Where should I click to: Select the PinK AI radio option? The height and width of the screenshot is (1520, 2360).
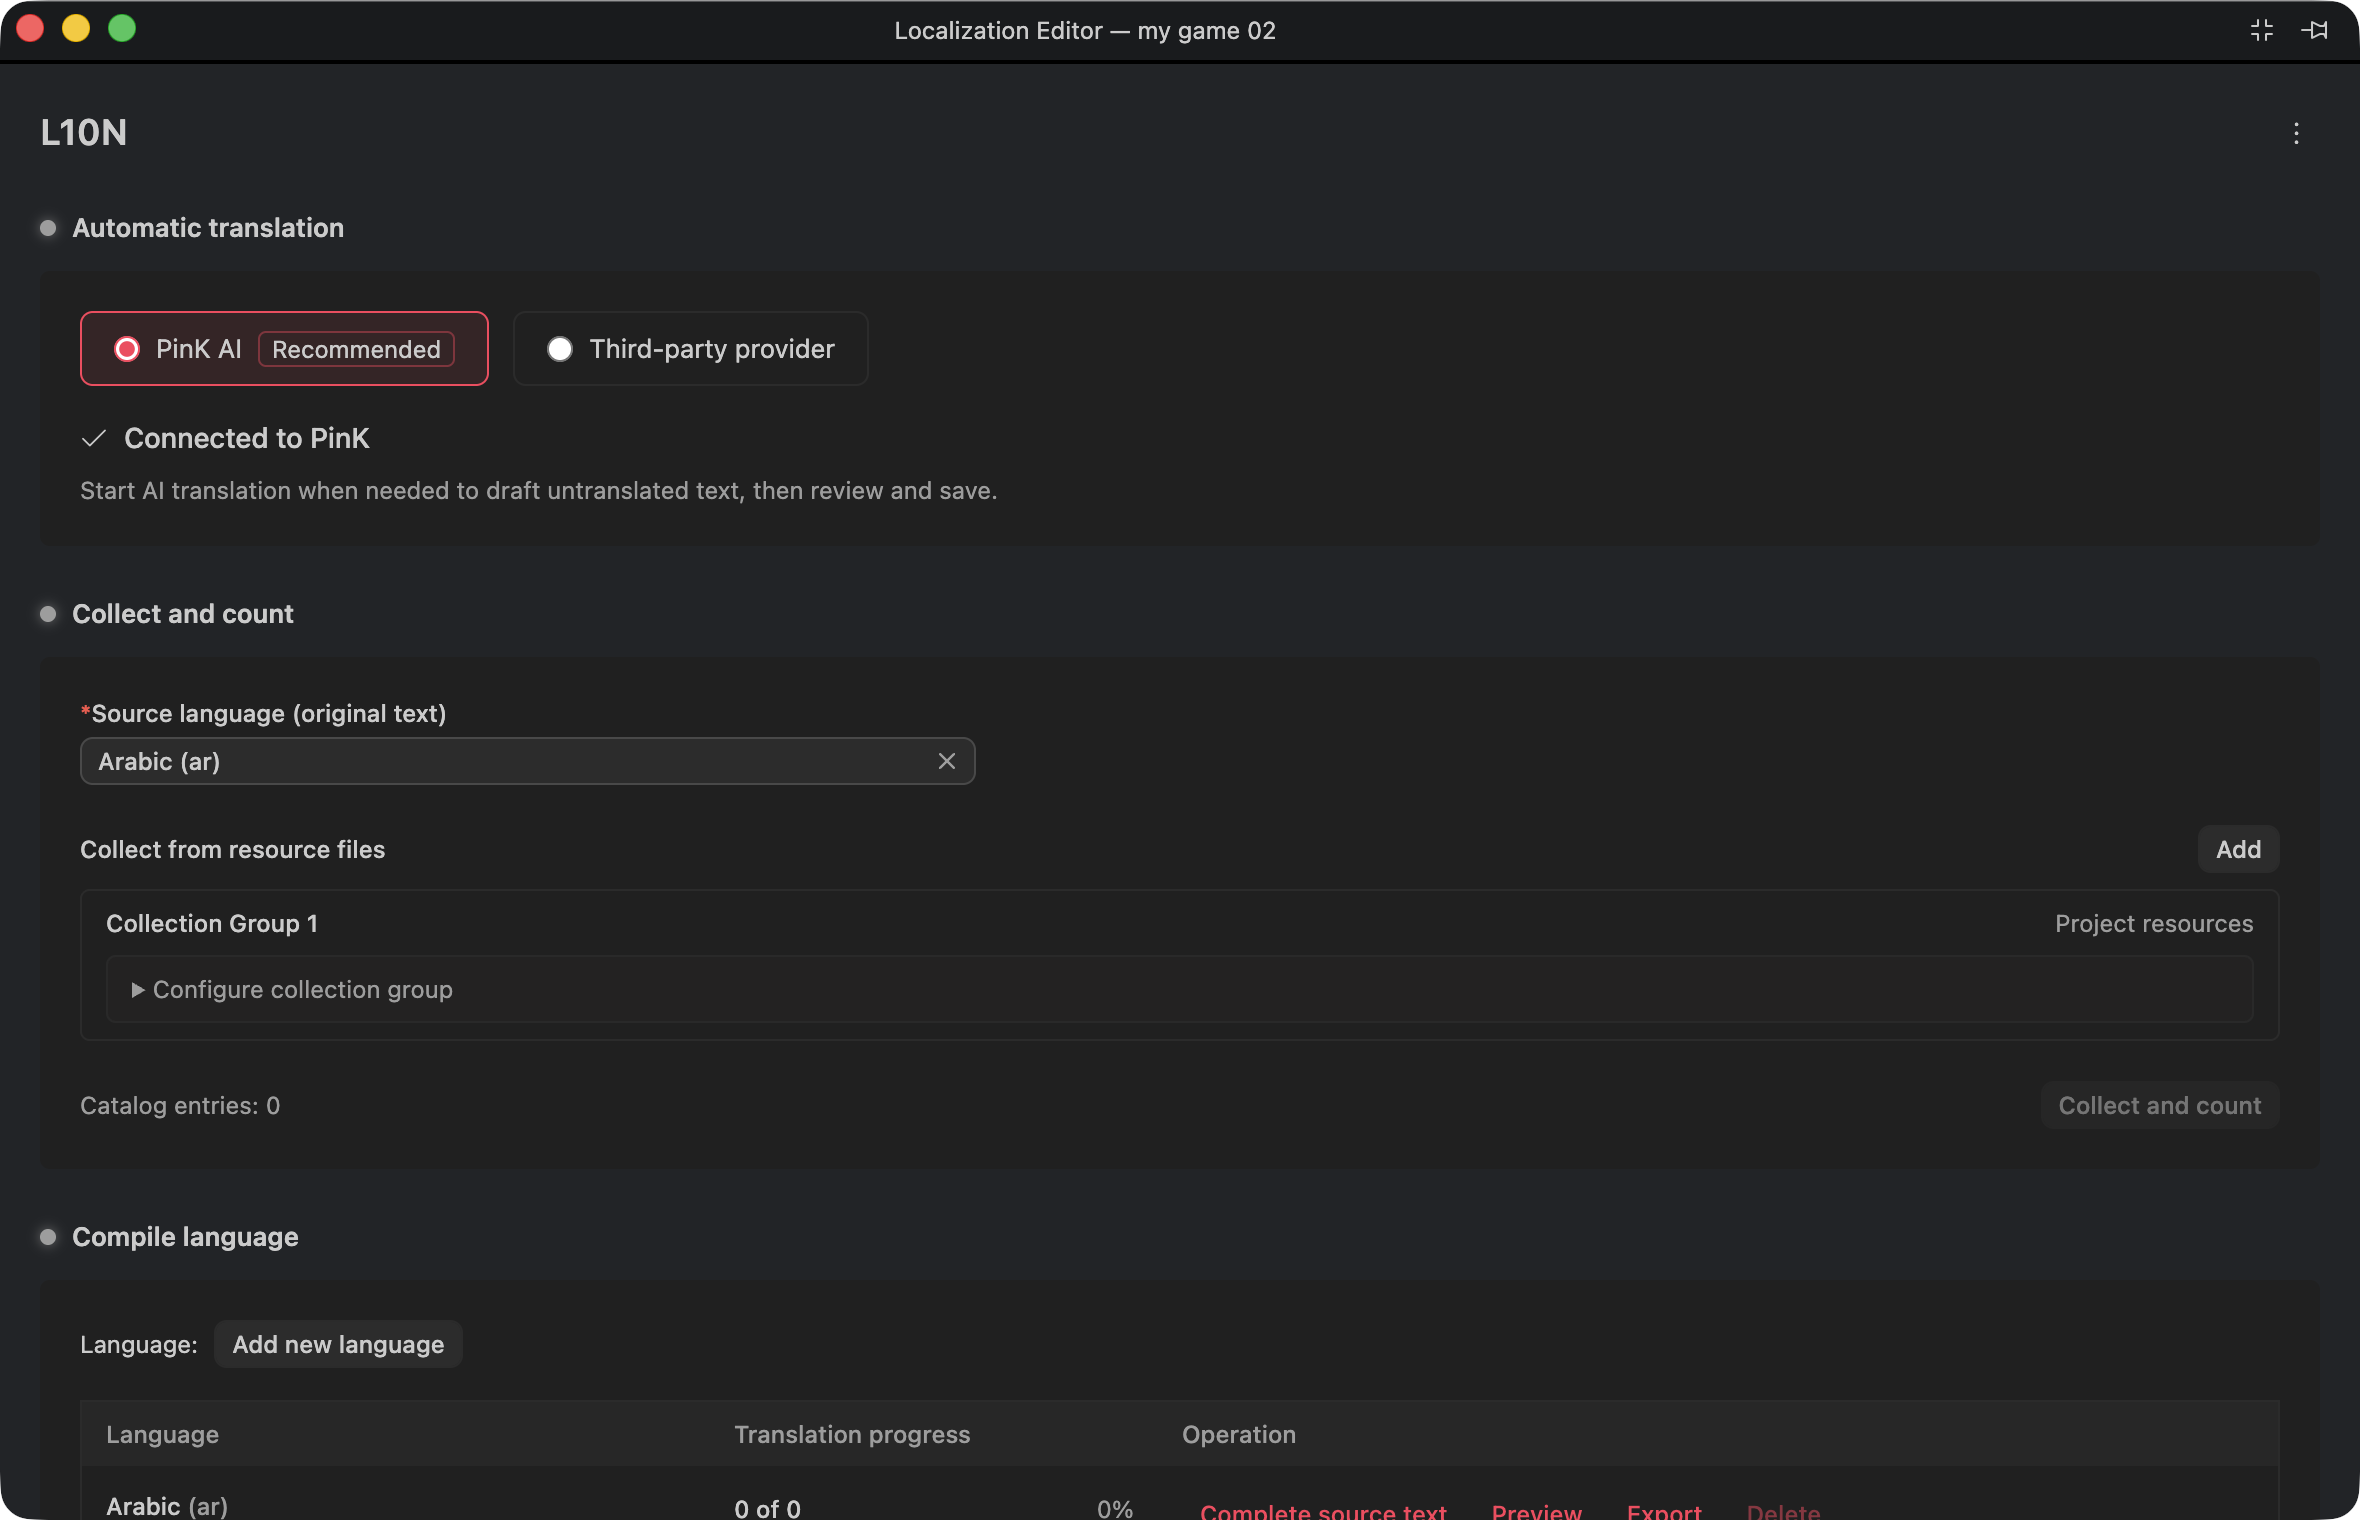(284, 348)
